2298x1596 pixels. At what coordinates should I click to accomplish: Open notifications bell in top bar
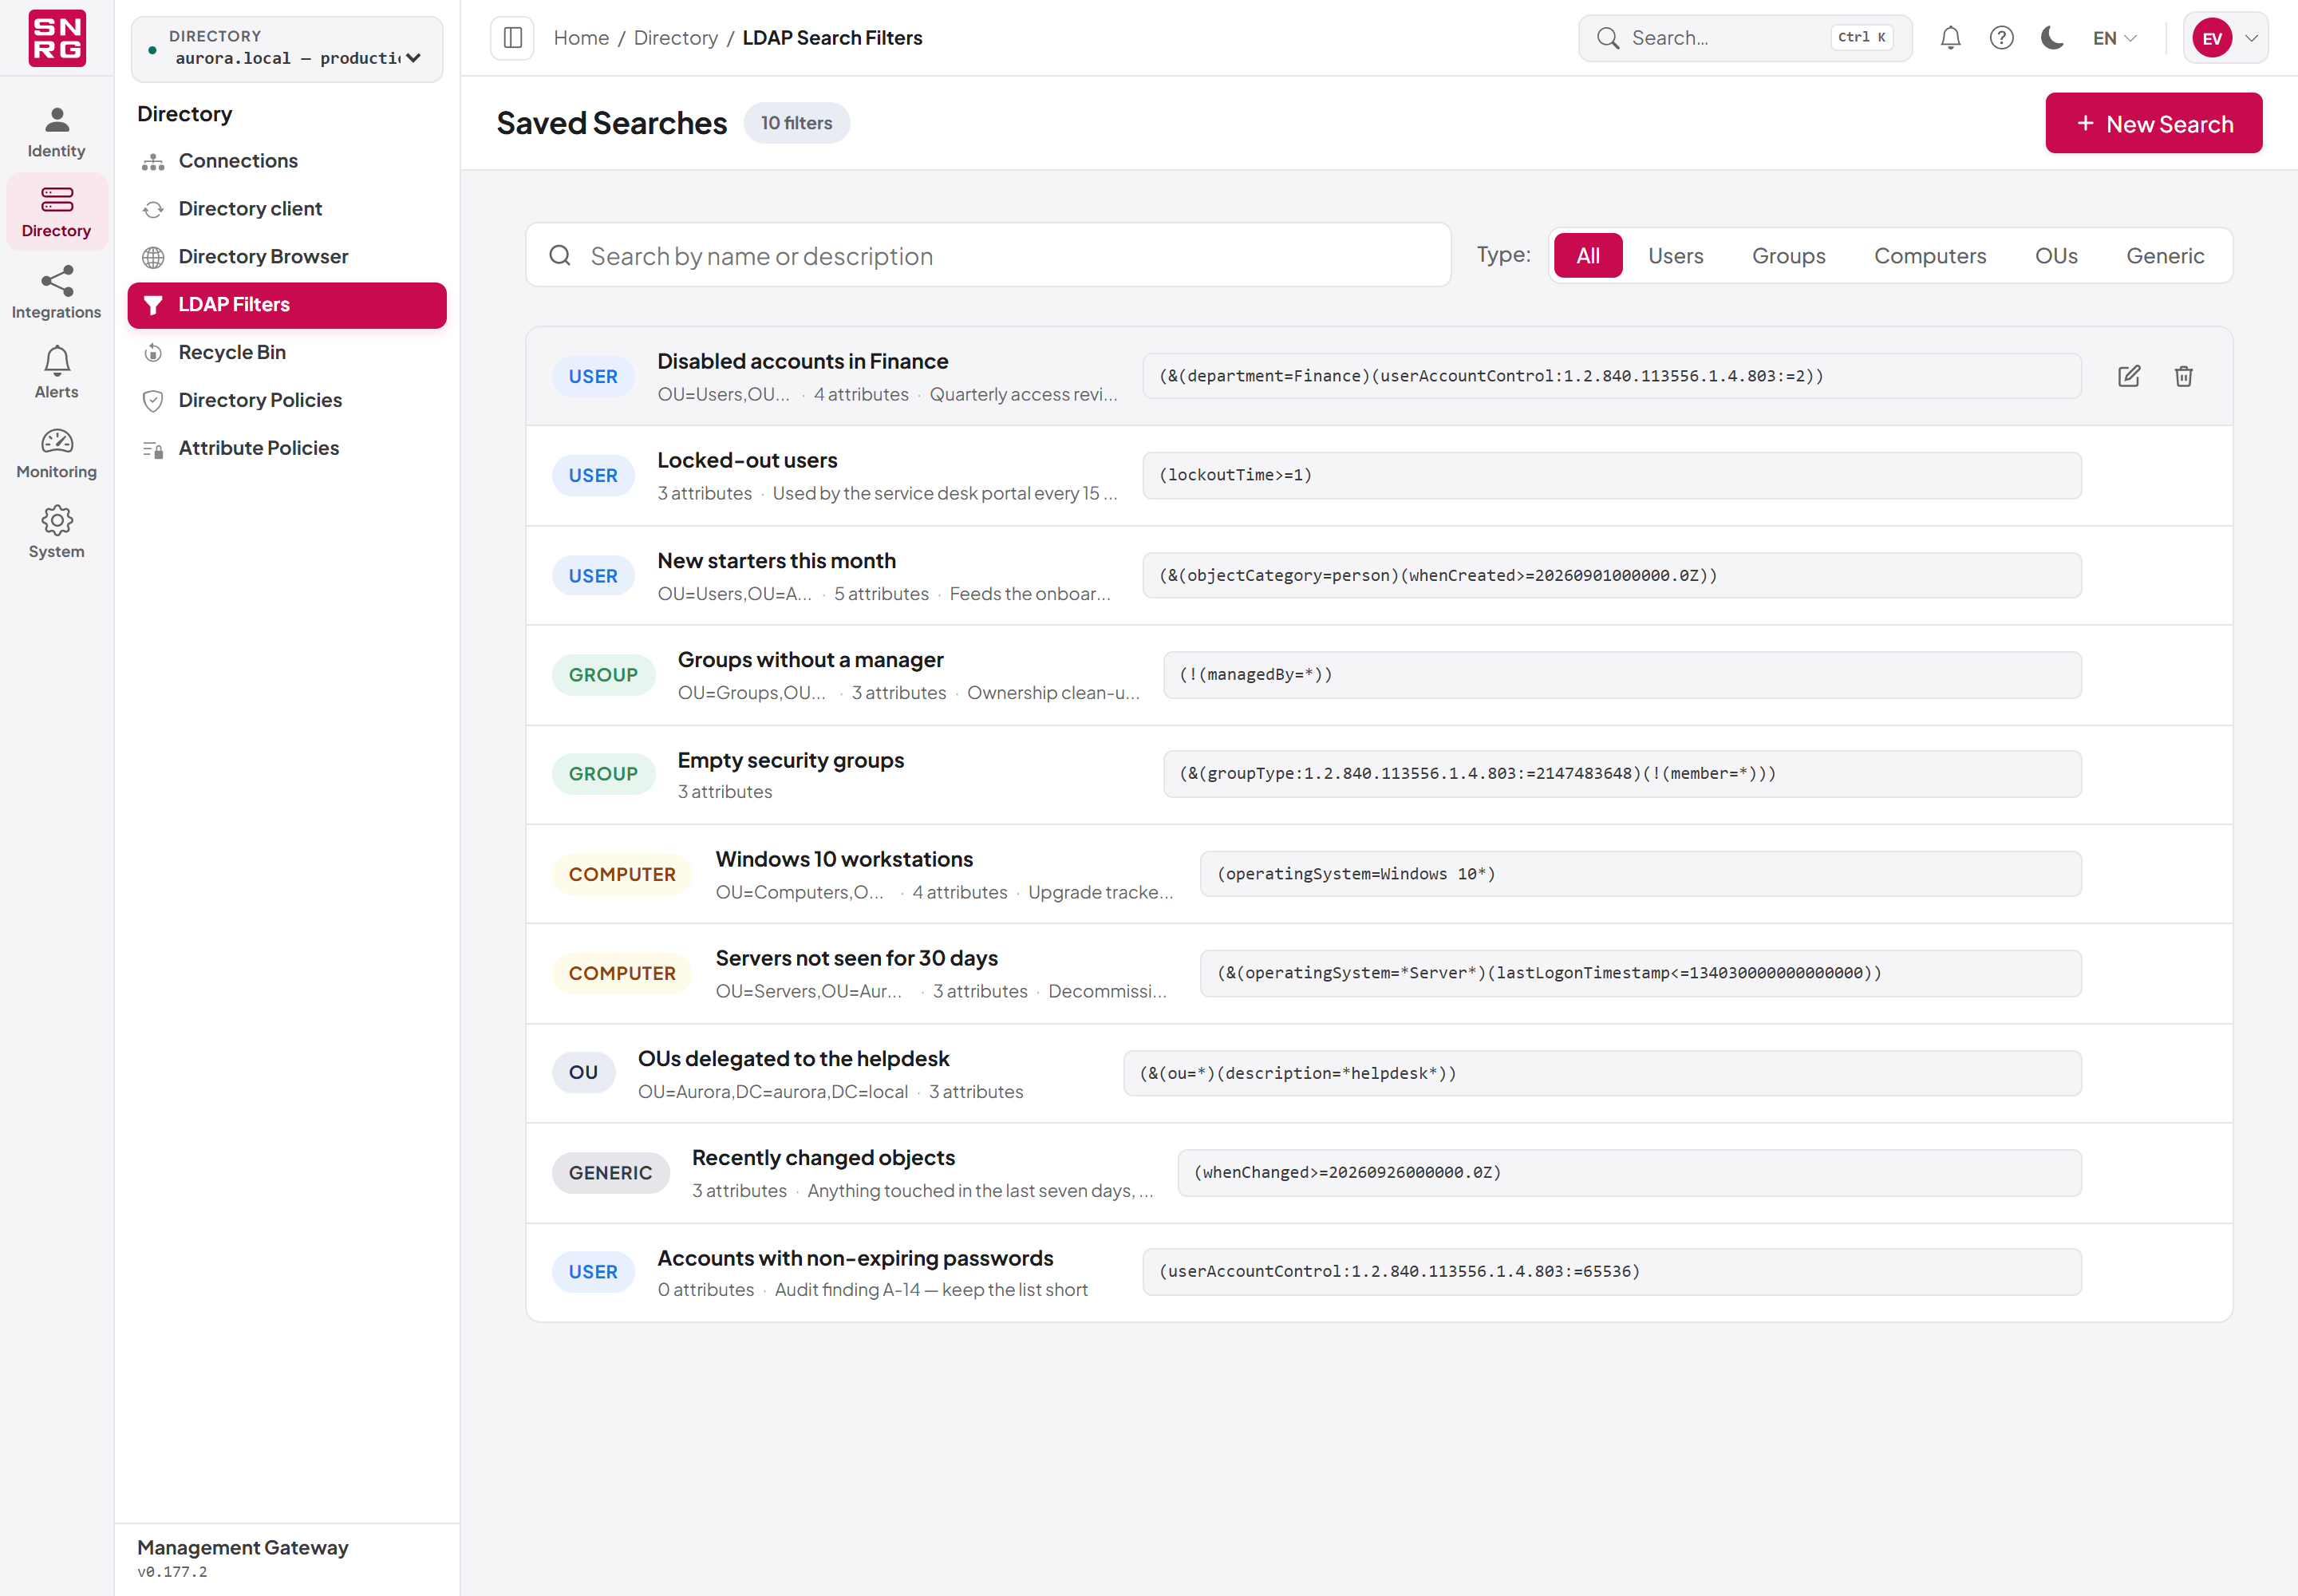[1950, 38]
